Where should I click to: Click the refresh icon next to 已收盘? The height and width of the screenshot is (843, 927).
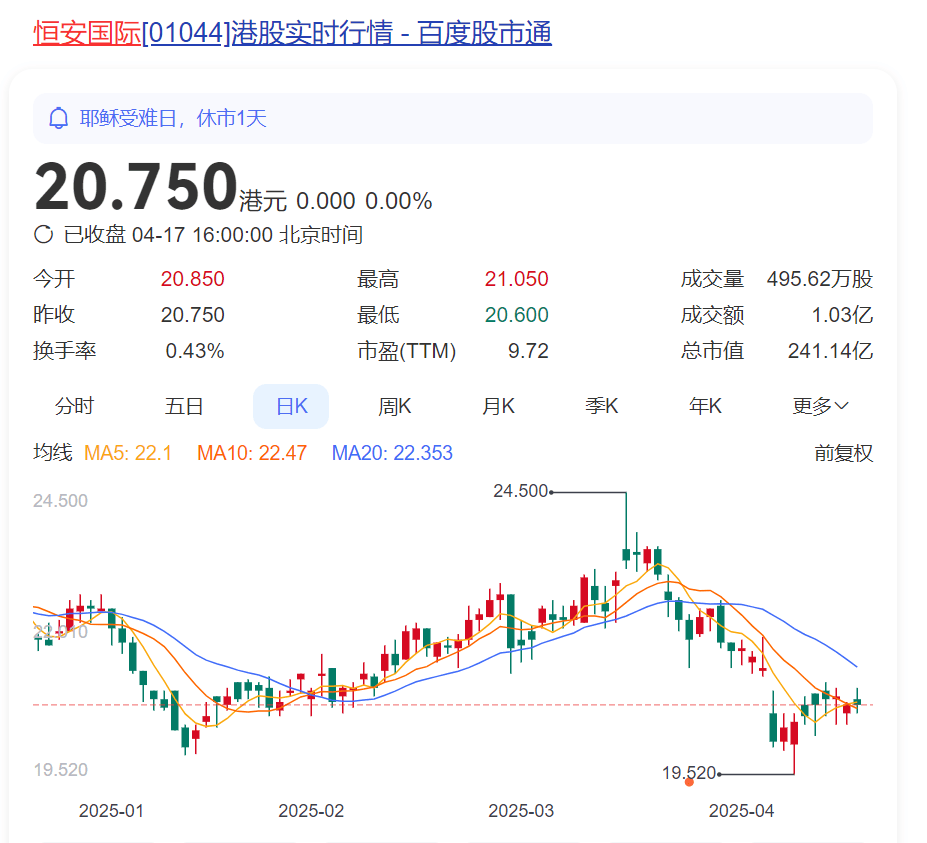click(x=42, y=234)
